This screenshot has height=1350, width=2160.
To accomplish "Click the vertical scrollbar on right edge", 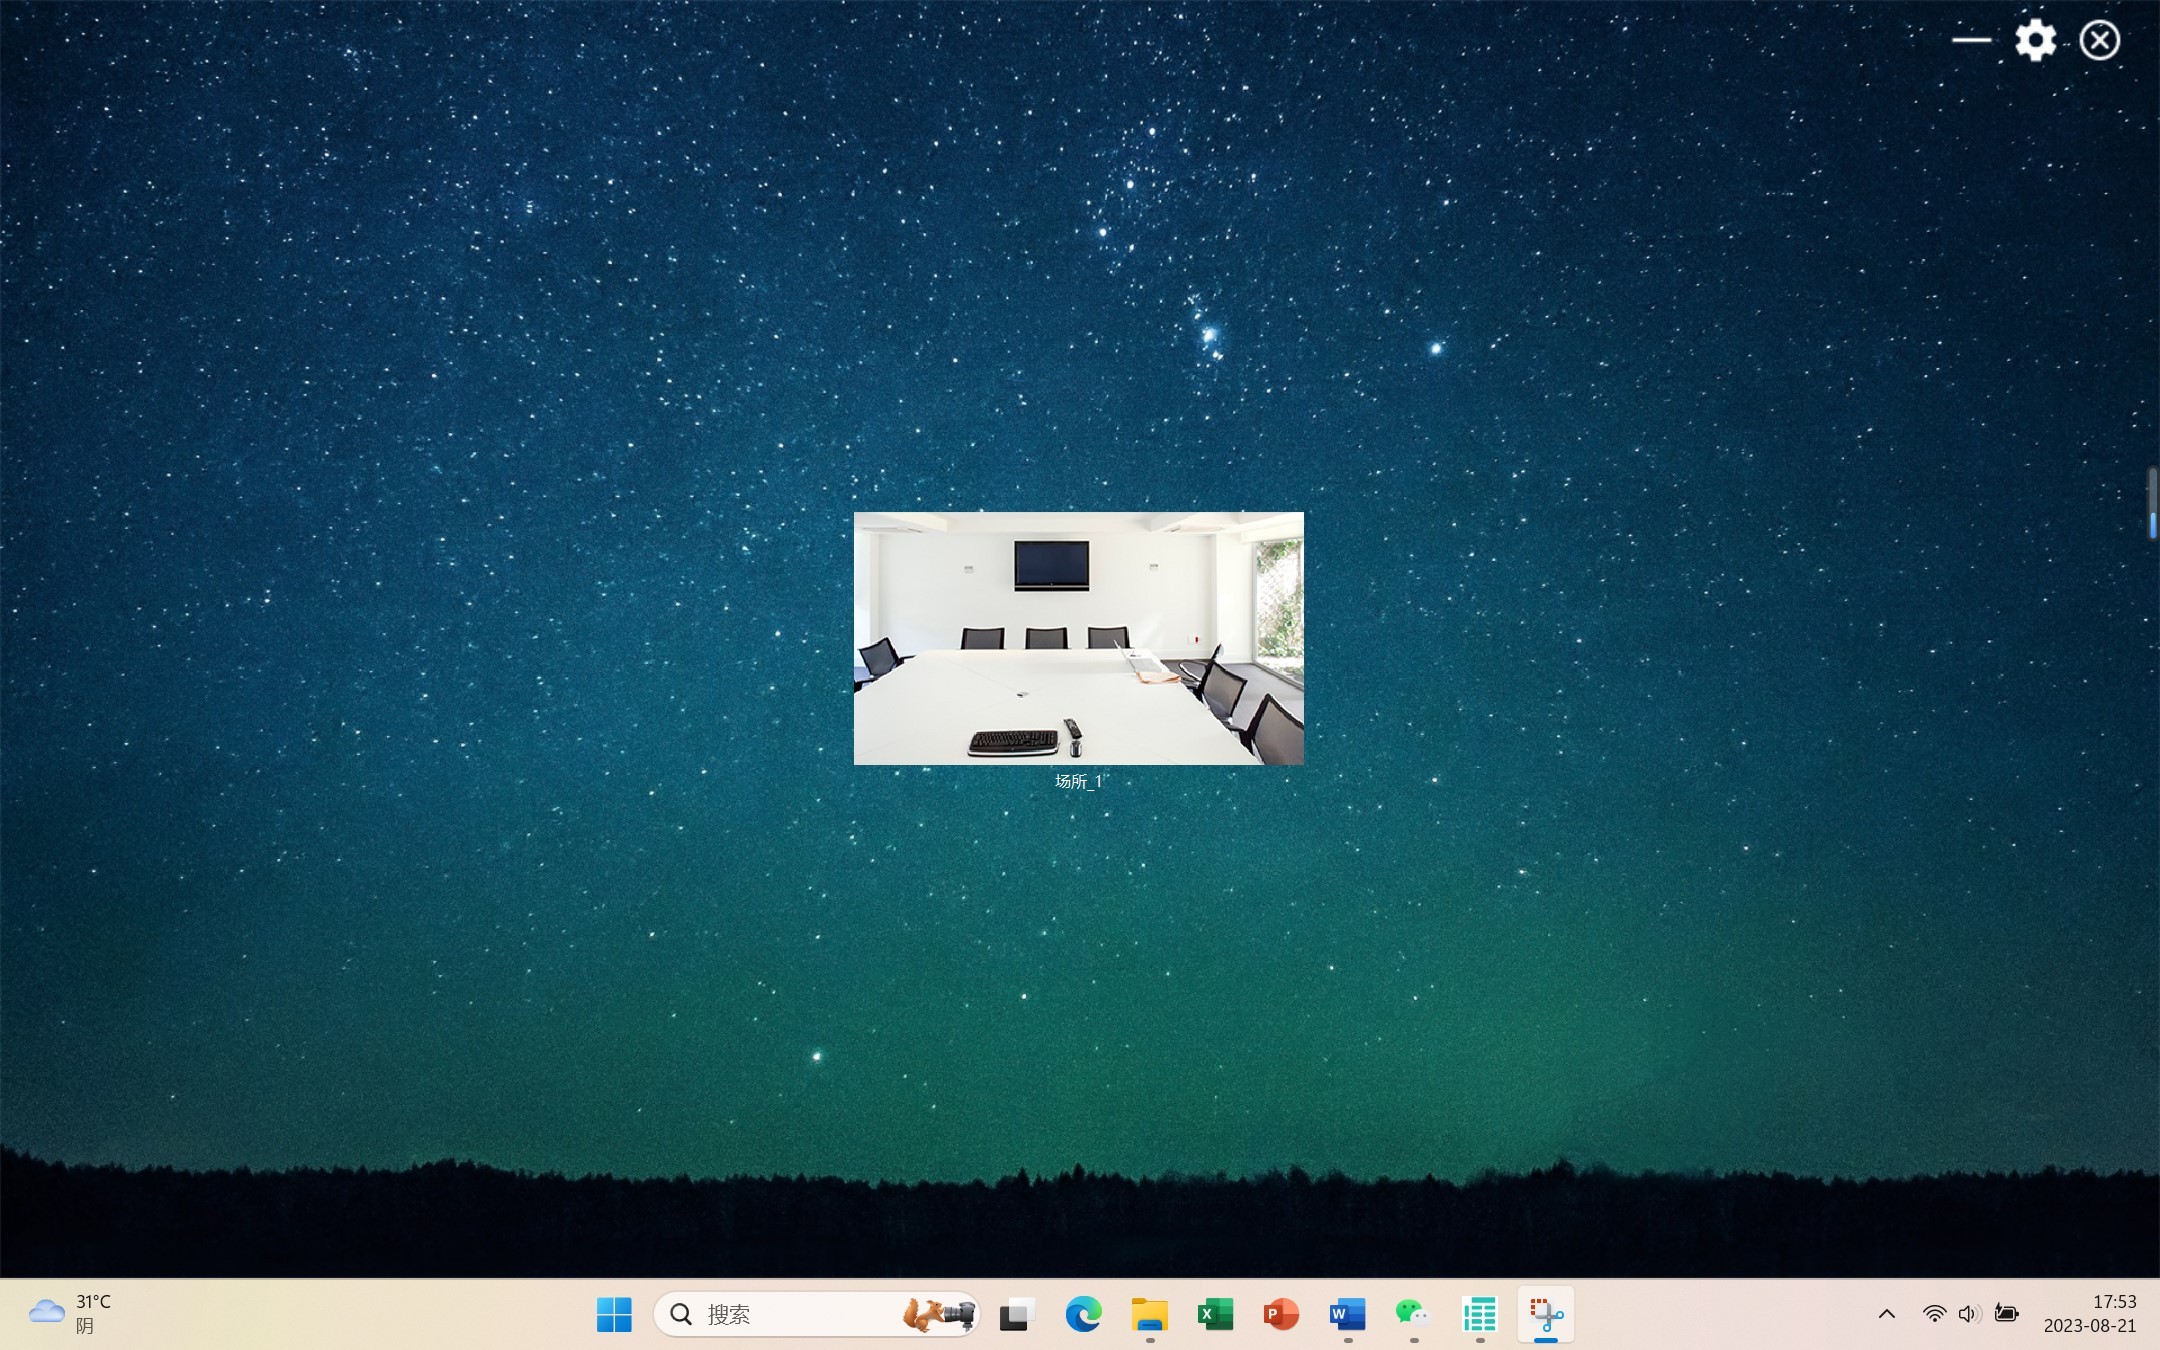I will point(2152,503).
